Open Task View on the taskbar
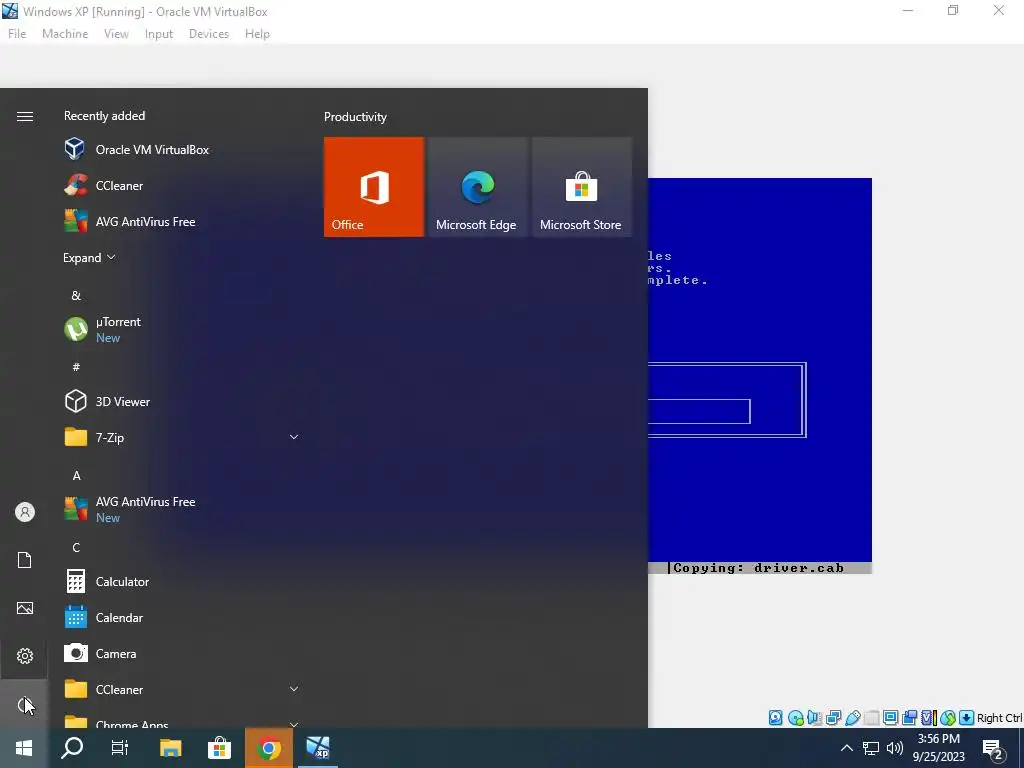 point(120,748)
